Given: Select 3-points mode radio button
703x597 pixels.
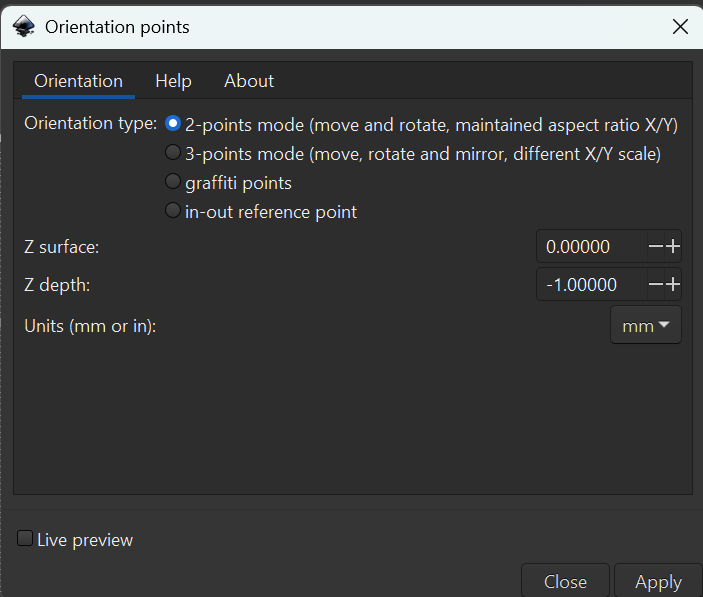Looking at the screenshot, I should click(x=173, y=152).
